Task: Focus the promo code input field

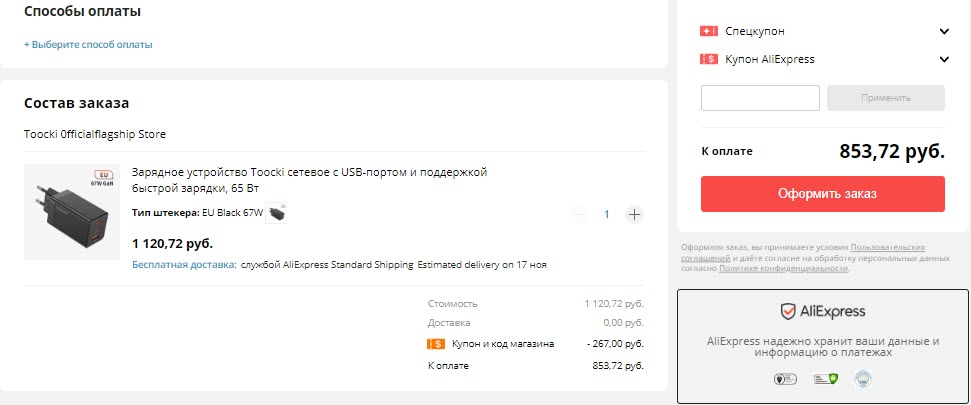Action: (x=760, y=98)
